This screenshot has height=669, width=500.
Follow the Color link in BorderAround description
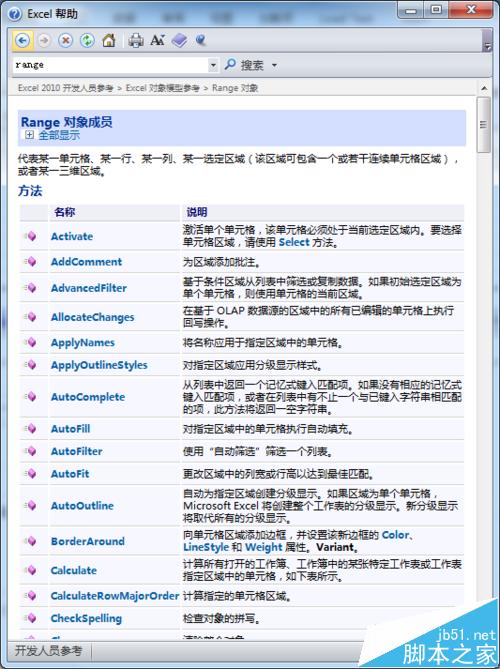click(395, 535)
